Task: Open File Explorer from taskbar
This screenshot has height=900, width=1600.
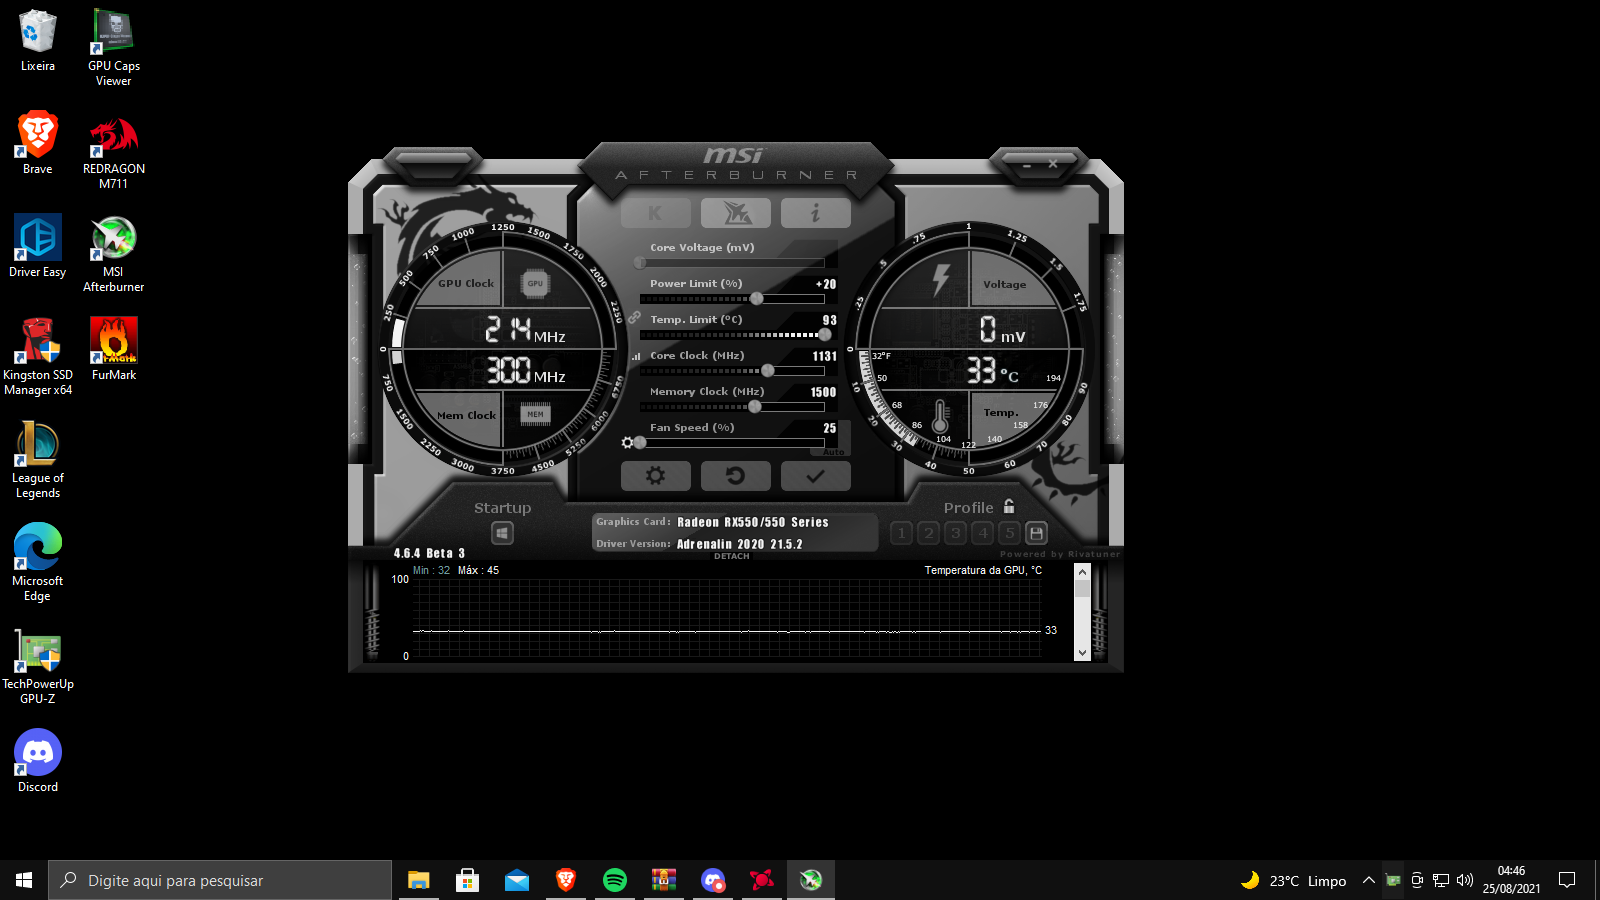Action: [418, 880]
